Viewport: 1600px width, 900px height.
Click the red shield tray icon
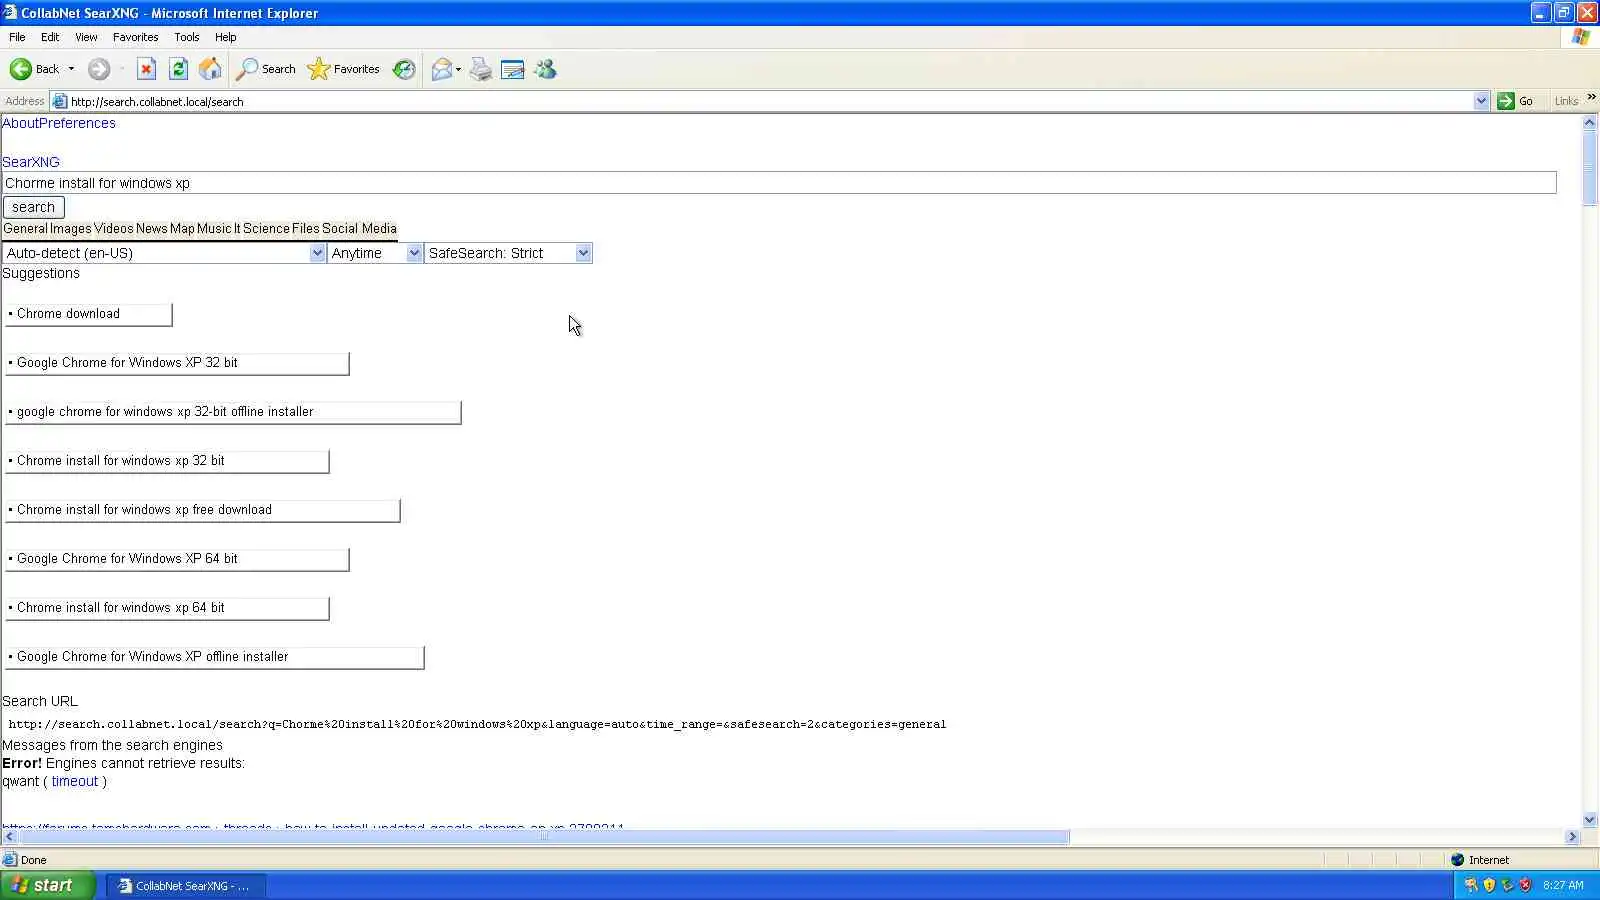coord(1525,885)
